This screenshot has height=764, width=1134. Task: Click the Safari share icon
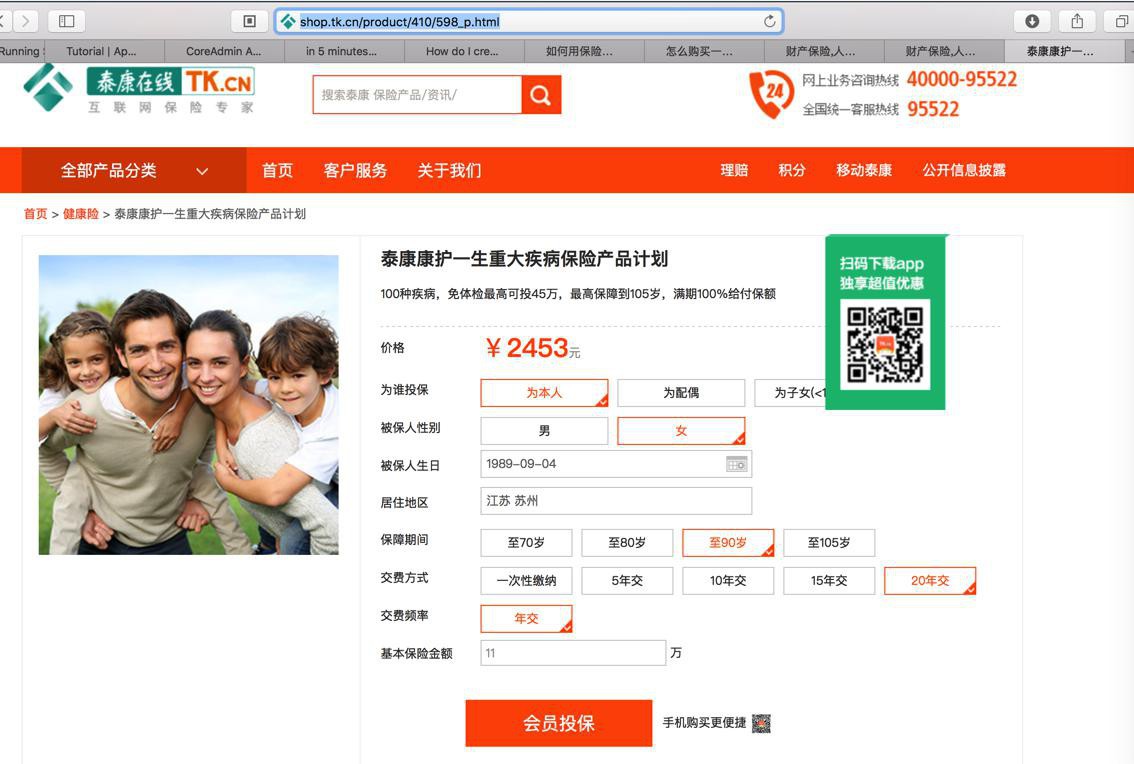(1077, 22)
